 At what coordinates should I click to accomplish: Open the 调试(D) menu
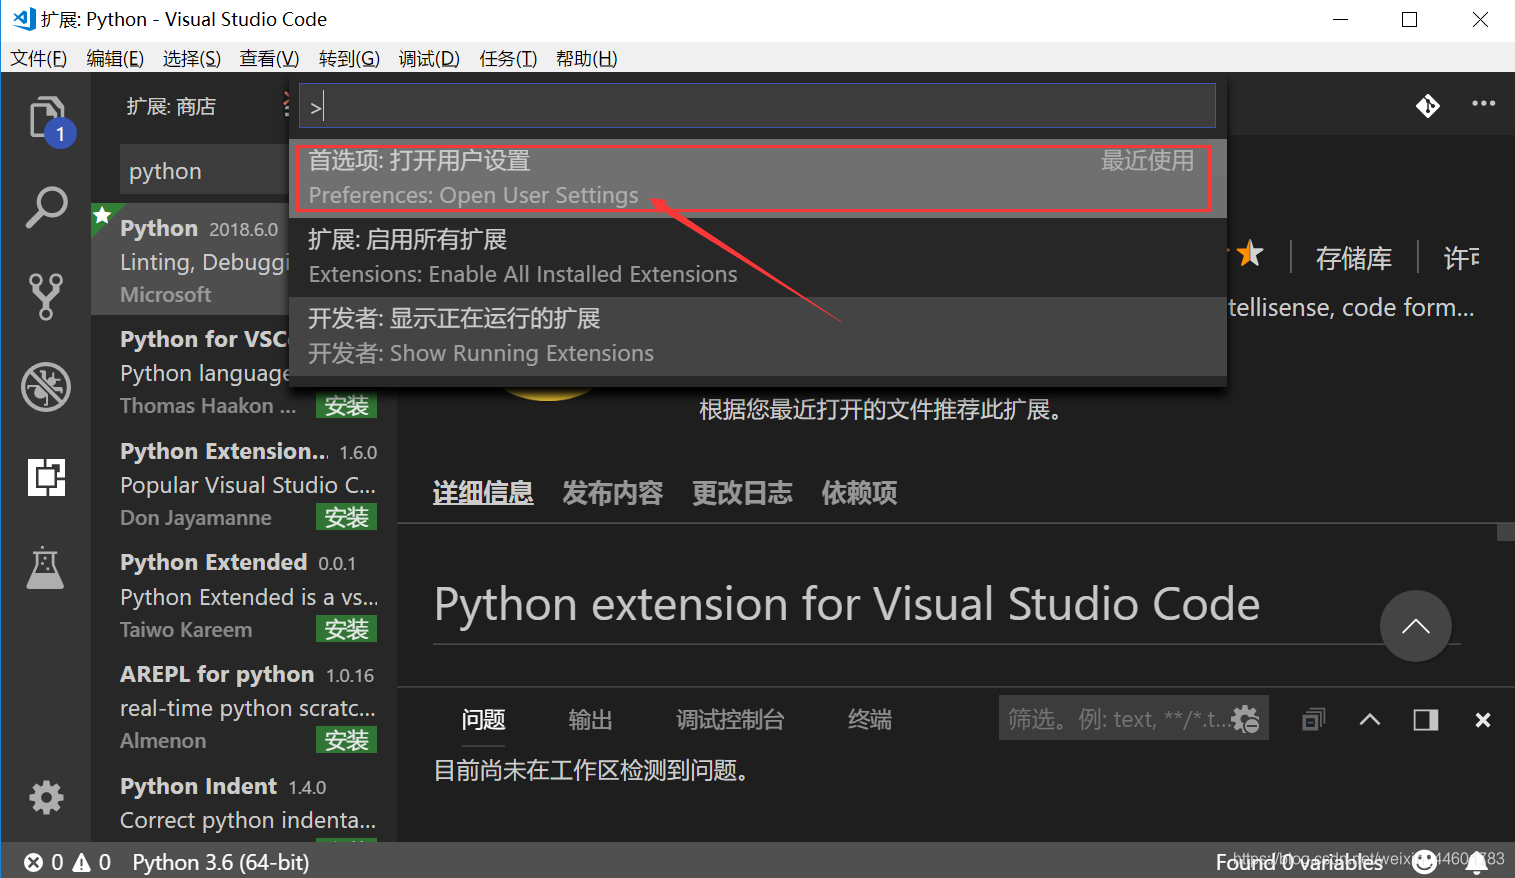coord(429,58)
